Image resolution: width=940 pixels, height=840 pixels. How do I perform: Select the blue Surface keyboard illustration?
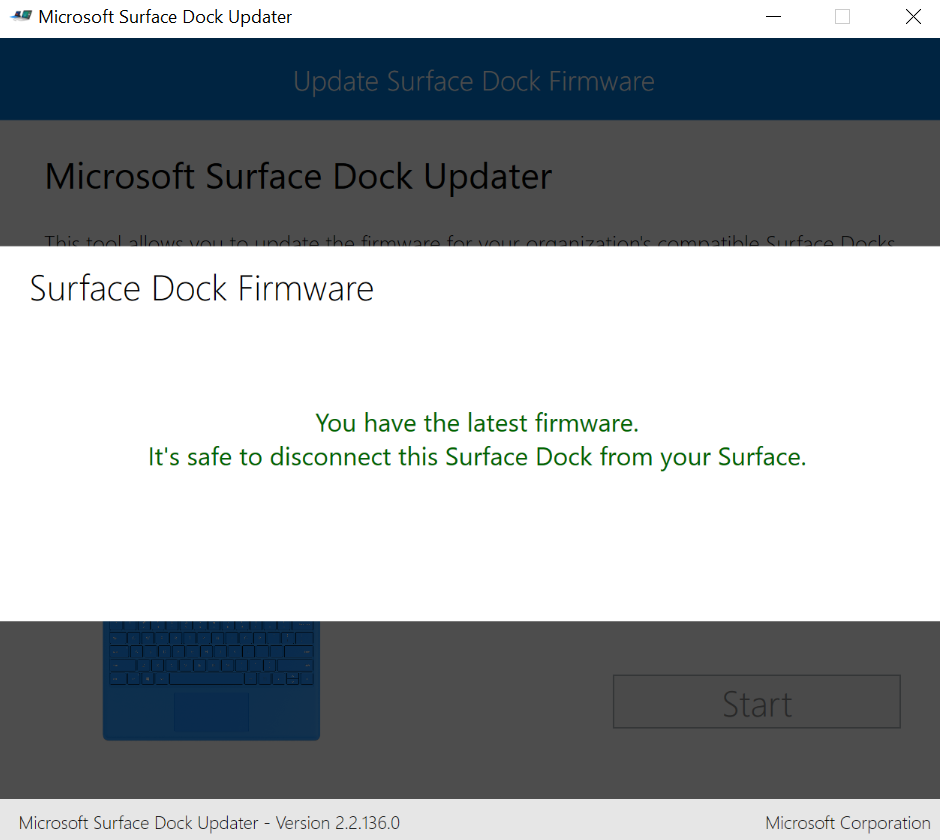211,681
